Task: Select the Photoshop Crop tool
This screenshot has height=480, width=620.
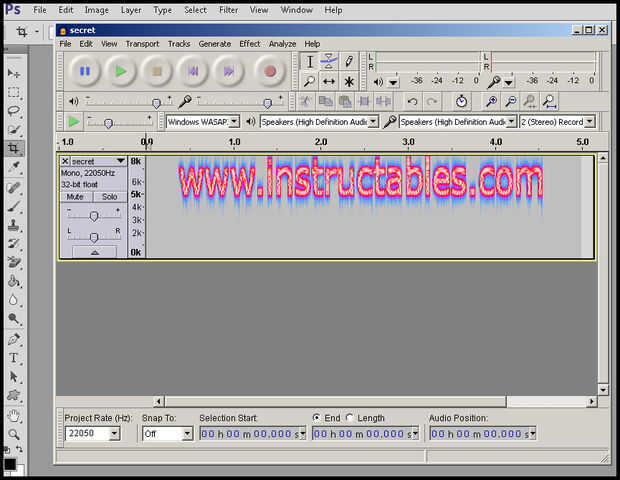Action: tap(14, 148)
